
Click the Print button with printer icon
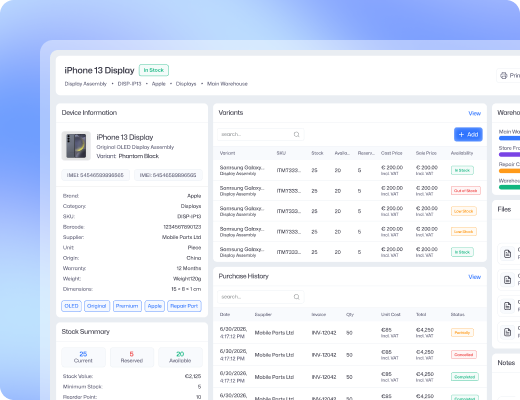click(x=509, y=76)
